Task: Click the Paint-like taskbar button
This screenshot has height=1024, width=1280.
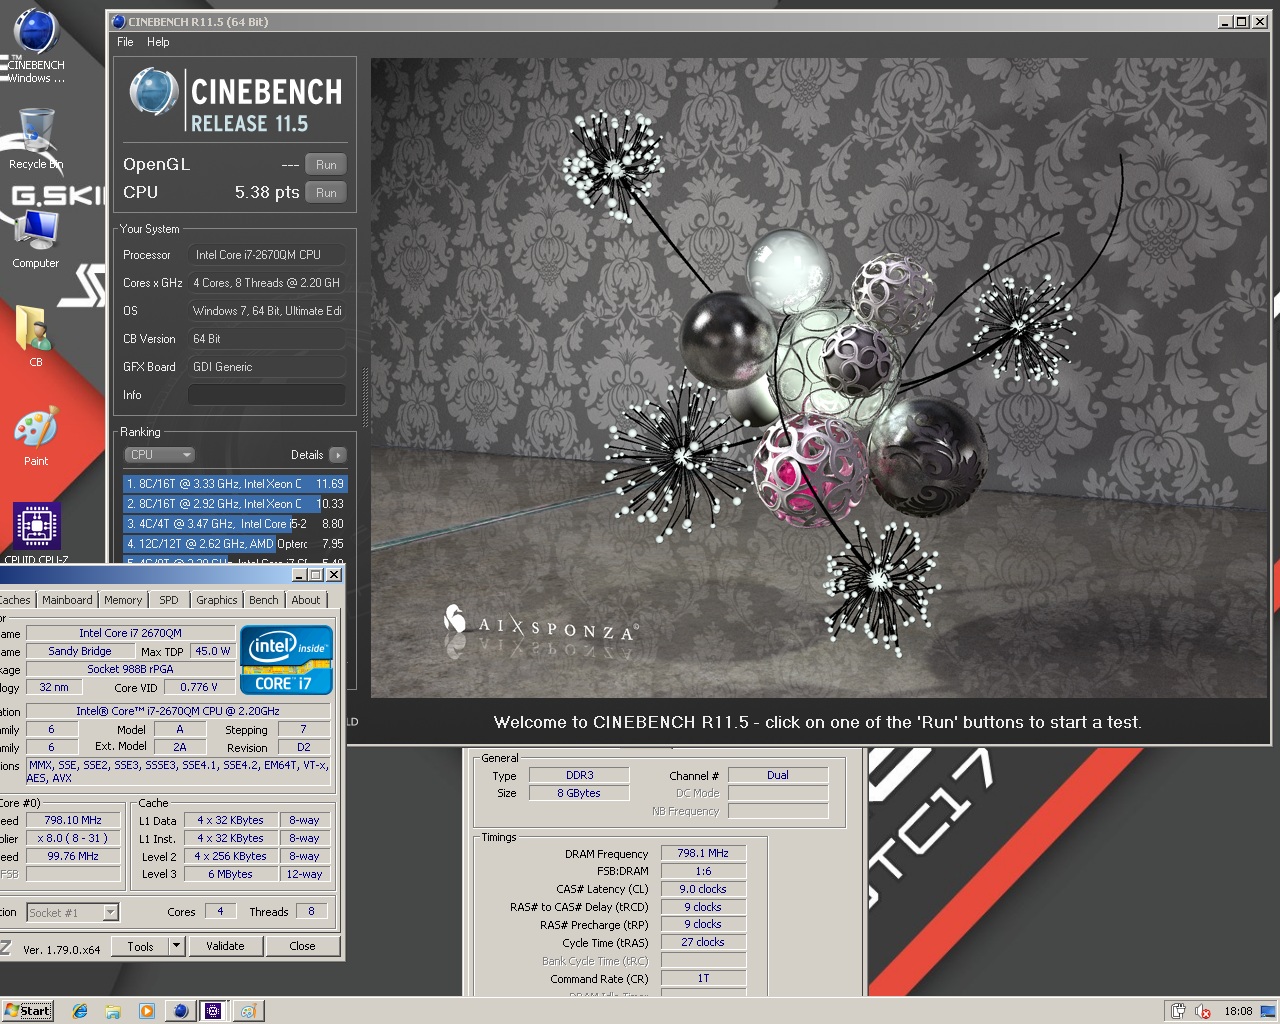Action: 247,1011
